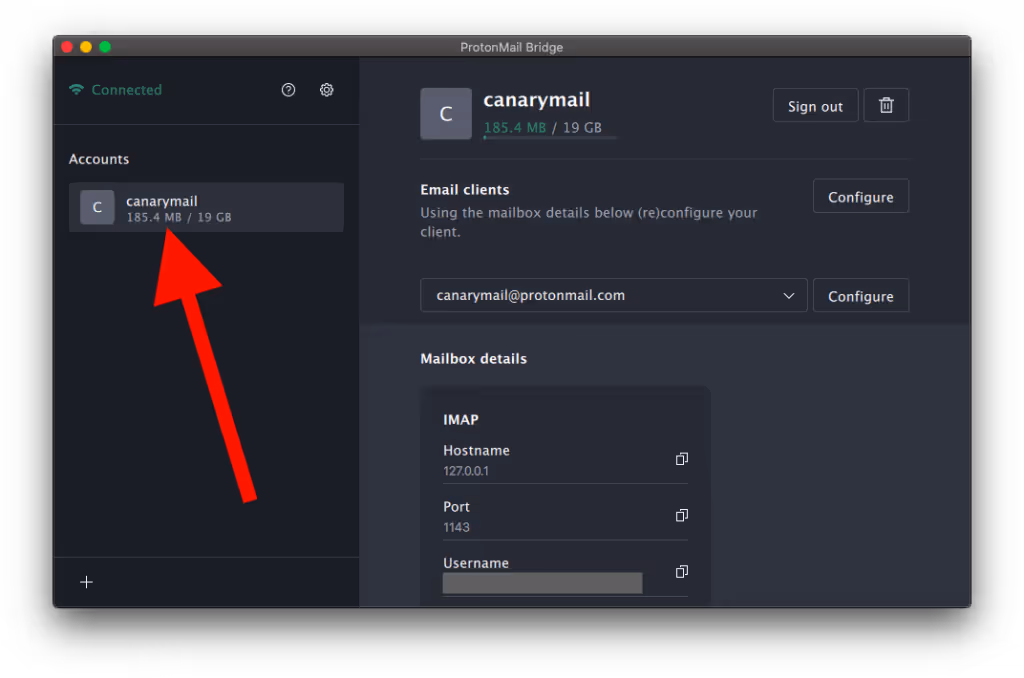Image resolution: width=1024 pixels, height=678 pixels.
Task: Click the Port label
Action: pyautogui.click(x=456, y=507)
